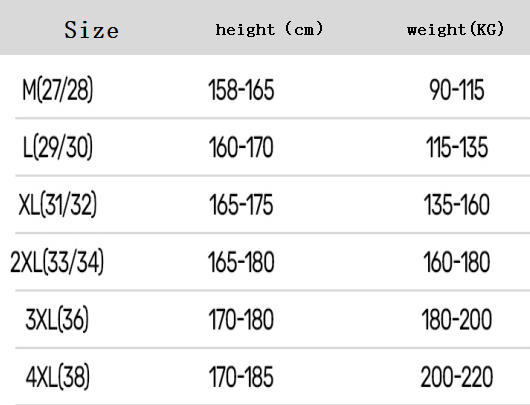Click the height (cm) column header
530x405 pixels.
[269, 29]
